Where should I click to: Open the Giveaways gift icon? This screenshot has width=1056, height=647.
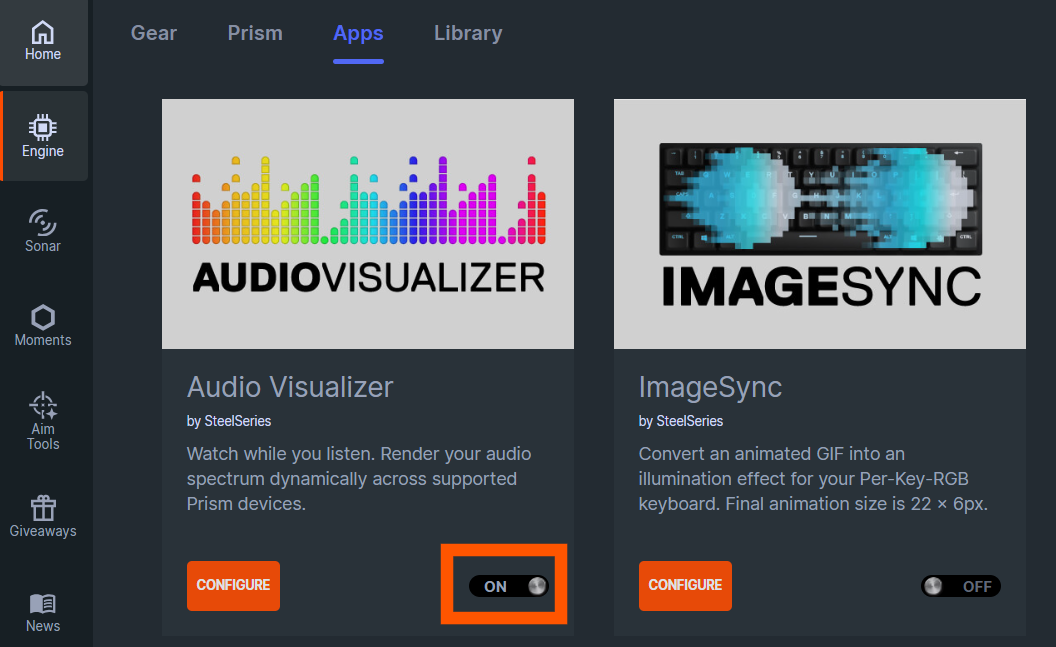43,508
